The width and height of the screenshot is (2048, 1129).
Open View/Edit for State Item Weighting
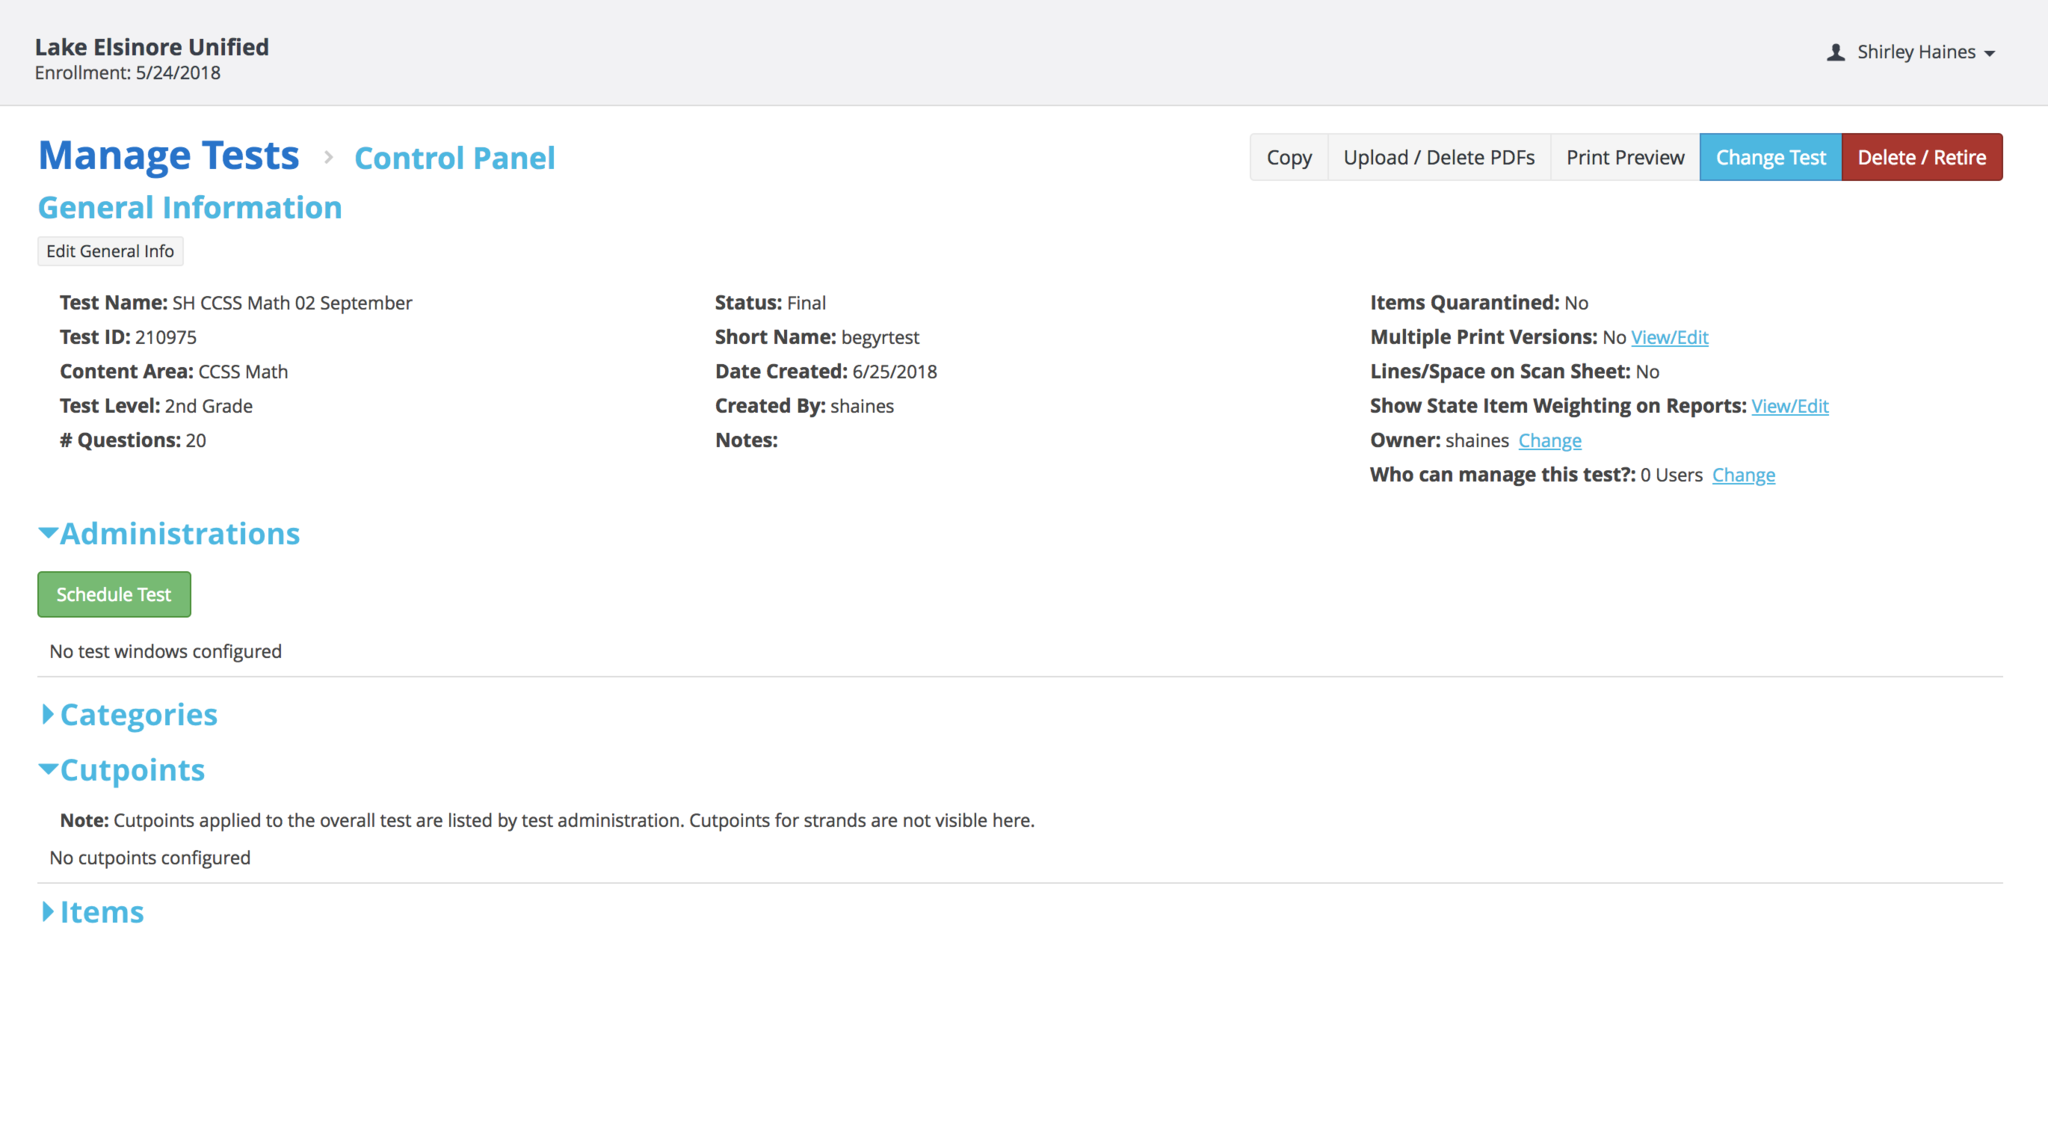pyautogui.click(x=1789, y=407)
